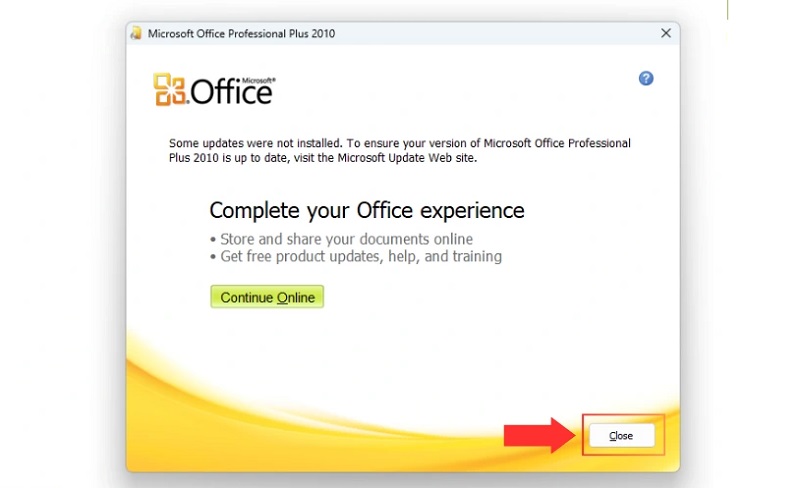This screenshot has width=800, height=488.
Task: Click the Office installer icon in title bar
Action: (136, 33)
